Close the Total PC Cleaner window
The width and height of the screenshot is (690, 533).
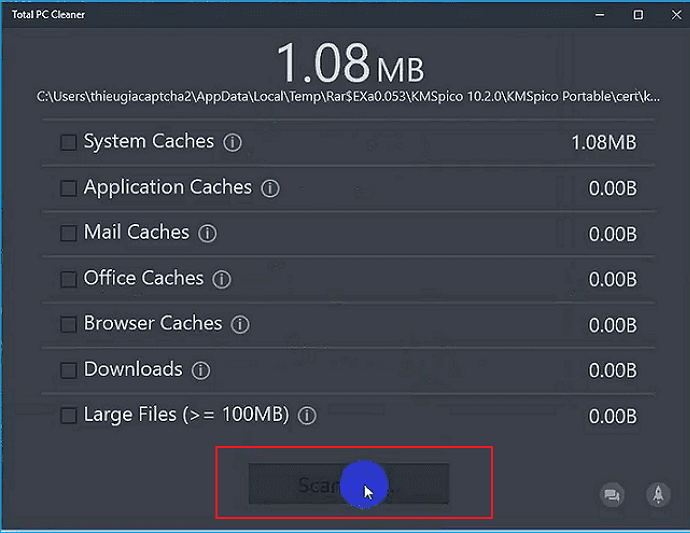[x=676, y=15]
